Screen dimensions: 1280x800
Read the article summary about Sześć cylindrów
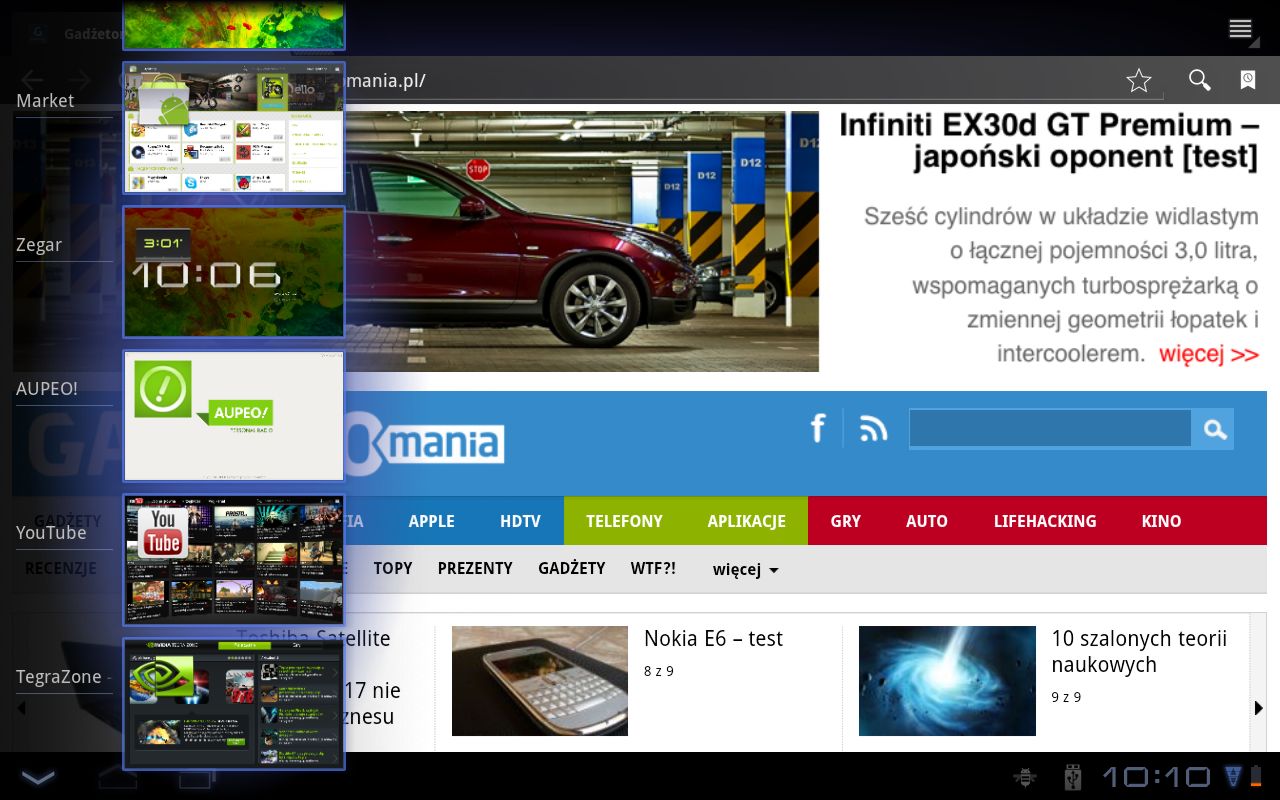coord(1061,285)
